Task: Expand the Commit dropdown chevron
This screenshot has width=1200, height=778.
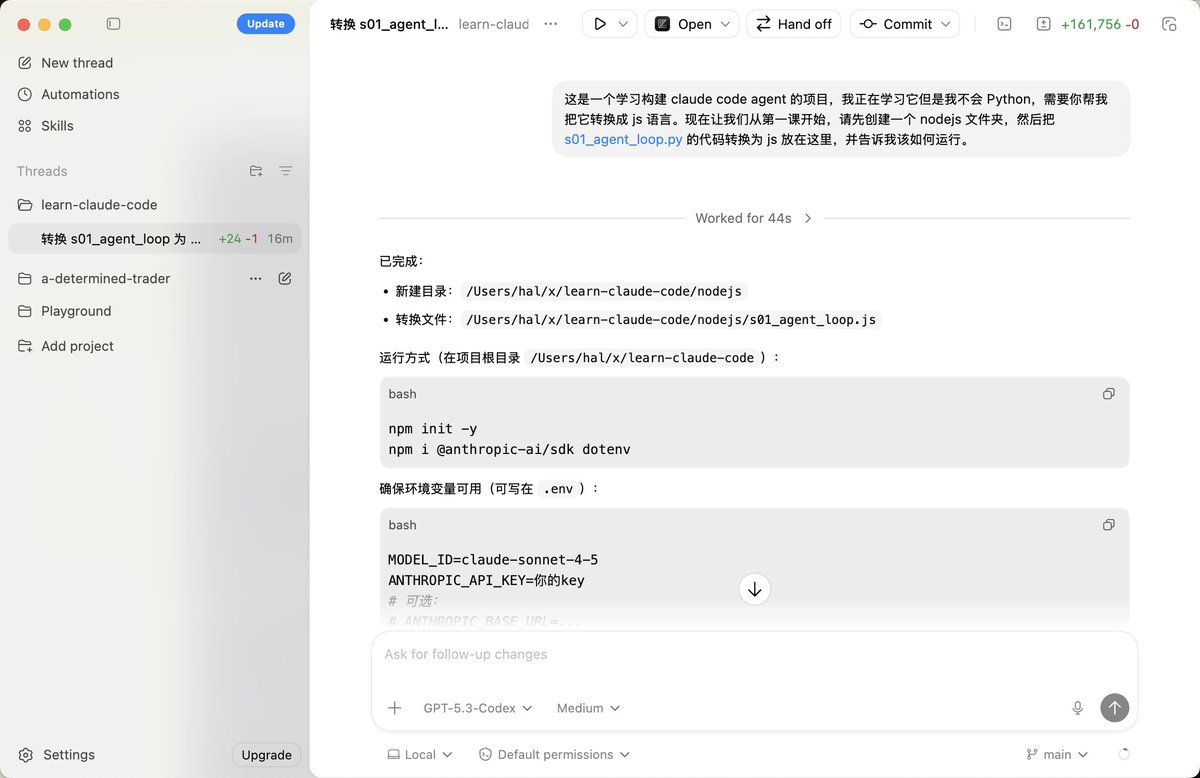Action: 945,24
